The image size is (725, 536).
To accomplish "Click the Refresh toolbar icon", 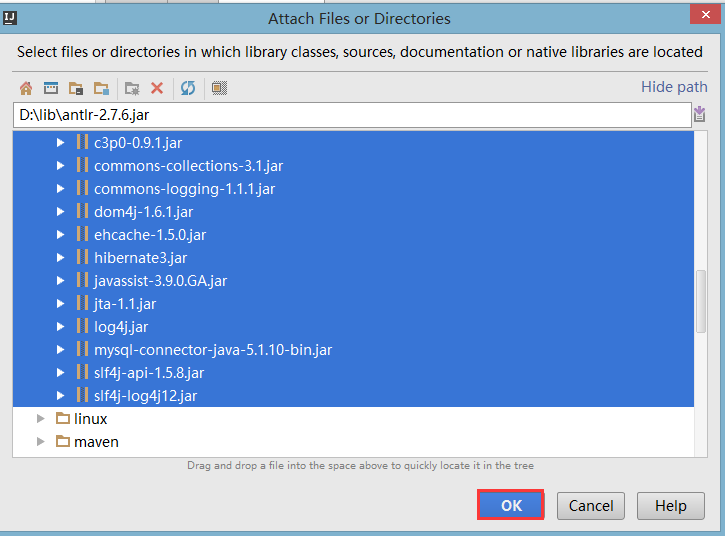I will tap(188, 88).
